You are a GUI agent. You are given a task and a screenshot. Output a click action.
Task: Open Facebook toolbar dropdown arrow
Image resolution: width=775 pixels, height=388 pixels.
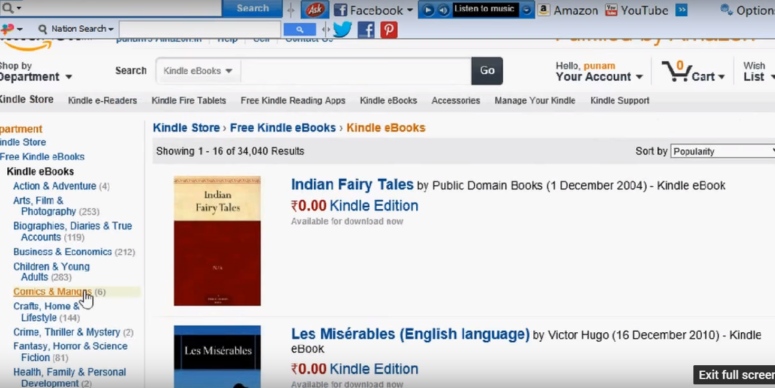point(410,10)
